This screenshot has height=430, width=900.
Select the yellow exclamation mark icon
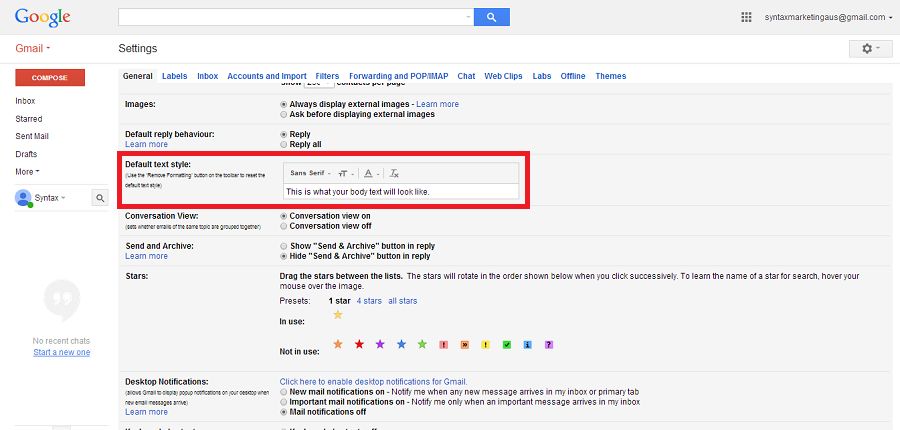pyautogui.click(x=486, y=345)
